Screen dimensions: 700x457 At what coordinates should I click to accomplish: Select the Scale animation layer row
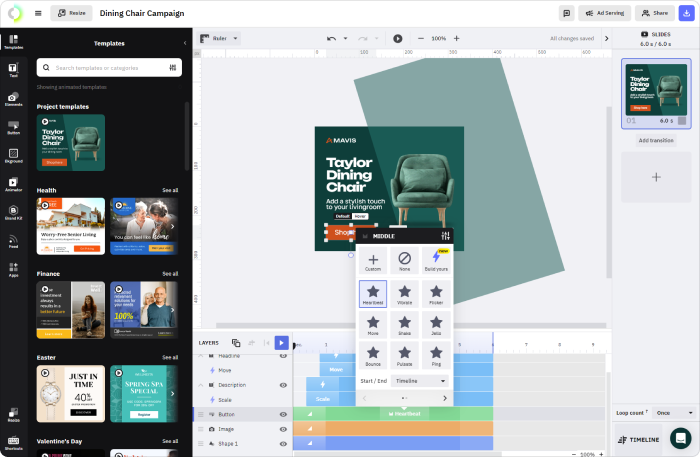243,400
